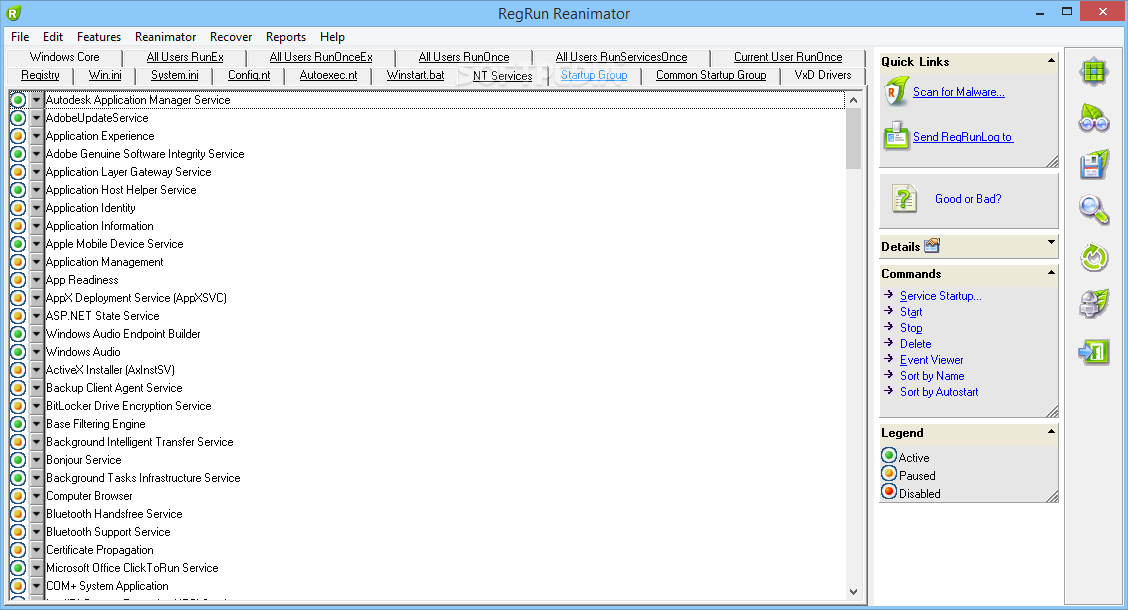Click the arrow icon beside Service Startup
Image resolution: width=1128 pixels, height=610 pixels.
[888, 295]
